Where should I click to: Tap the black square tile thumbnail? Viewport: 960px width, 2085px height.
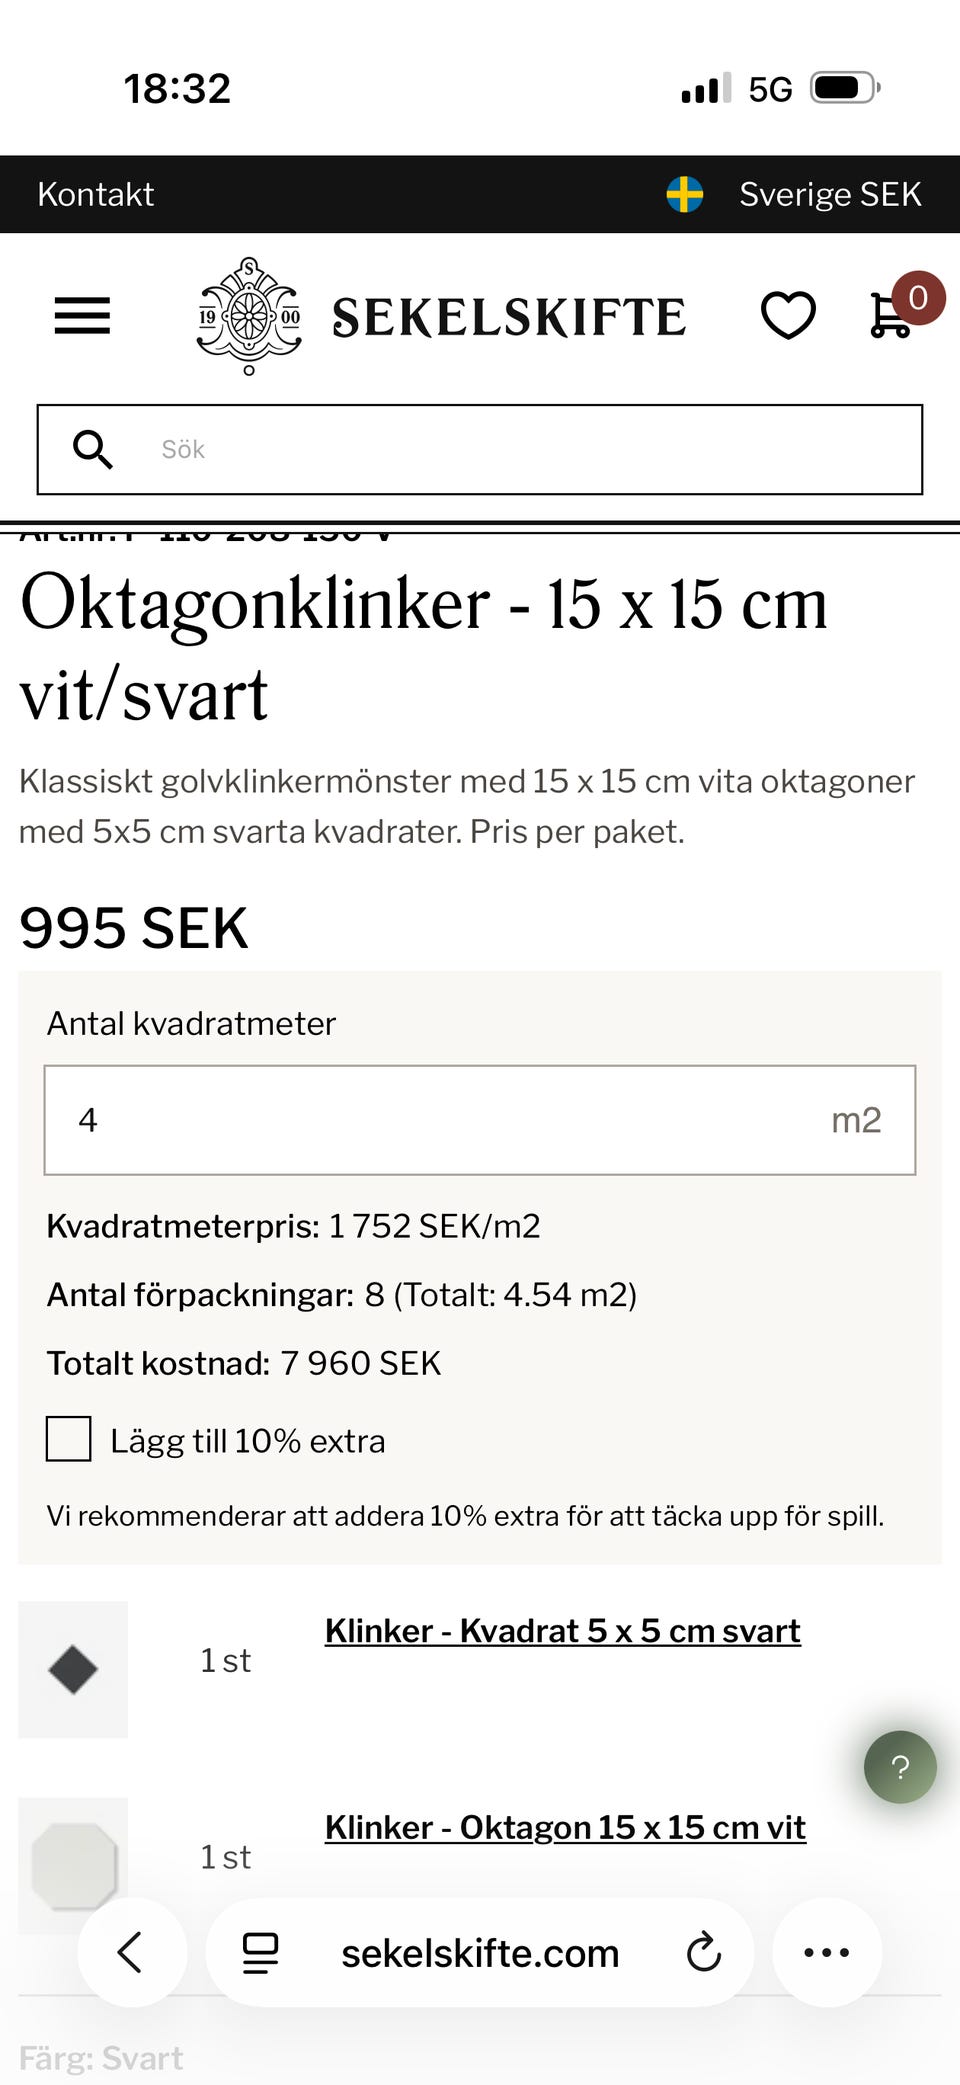click(73, 1669)
